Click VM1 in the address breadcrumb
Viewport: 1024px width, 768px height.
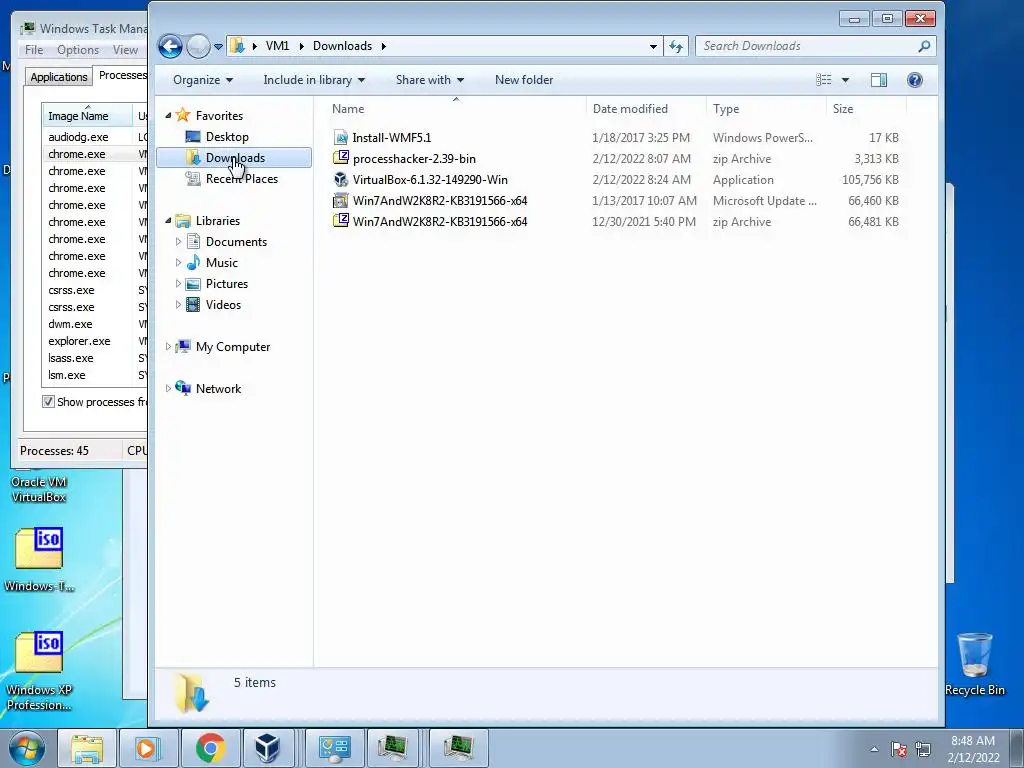point(277,46)
